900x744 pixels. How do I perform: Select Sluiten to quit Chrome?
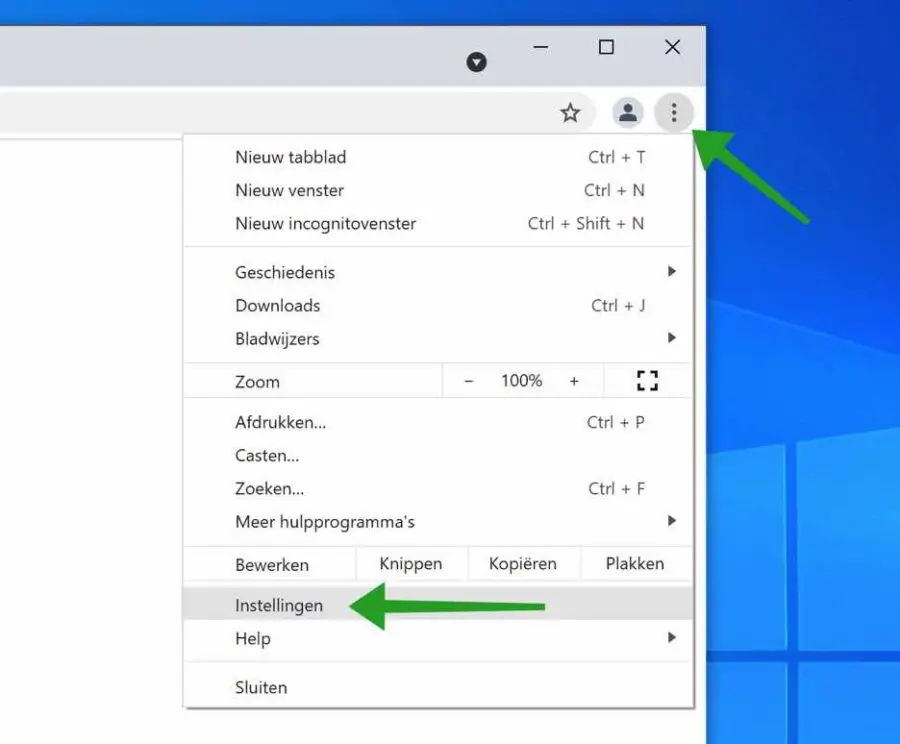coord(438,687)
